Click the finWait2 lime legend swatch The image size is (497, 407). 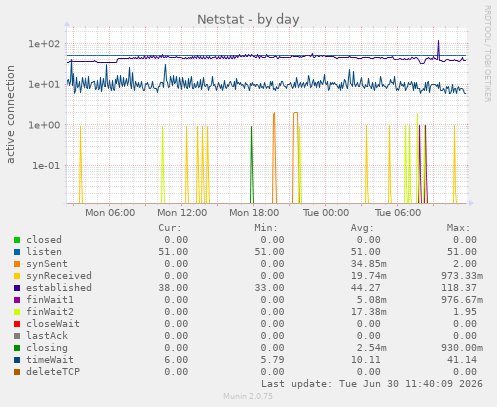(x=17, y=312)
